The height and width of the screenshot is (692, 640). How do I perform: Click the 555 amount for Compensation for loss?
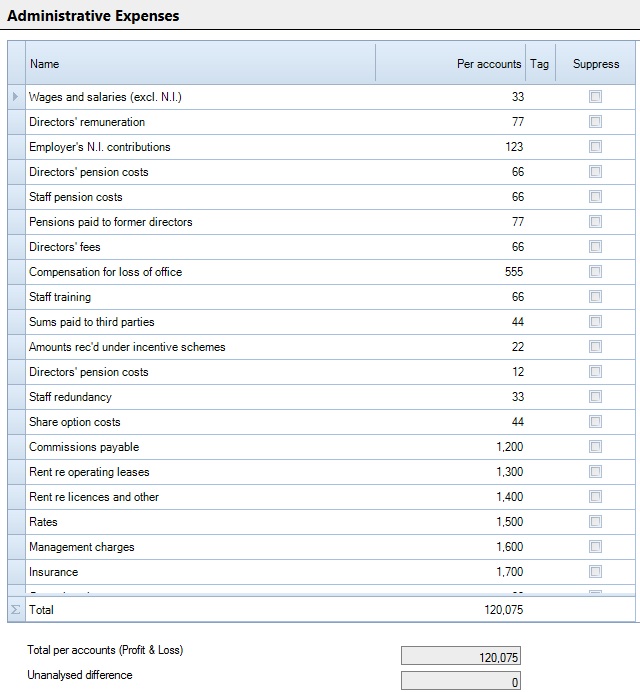[514, 272]
